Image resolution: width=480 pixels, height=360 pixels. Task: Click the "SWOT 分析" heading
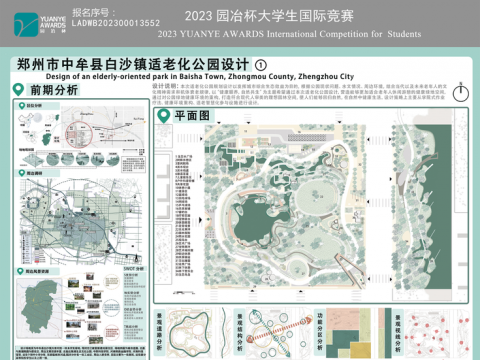(133, 269)
